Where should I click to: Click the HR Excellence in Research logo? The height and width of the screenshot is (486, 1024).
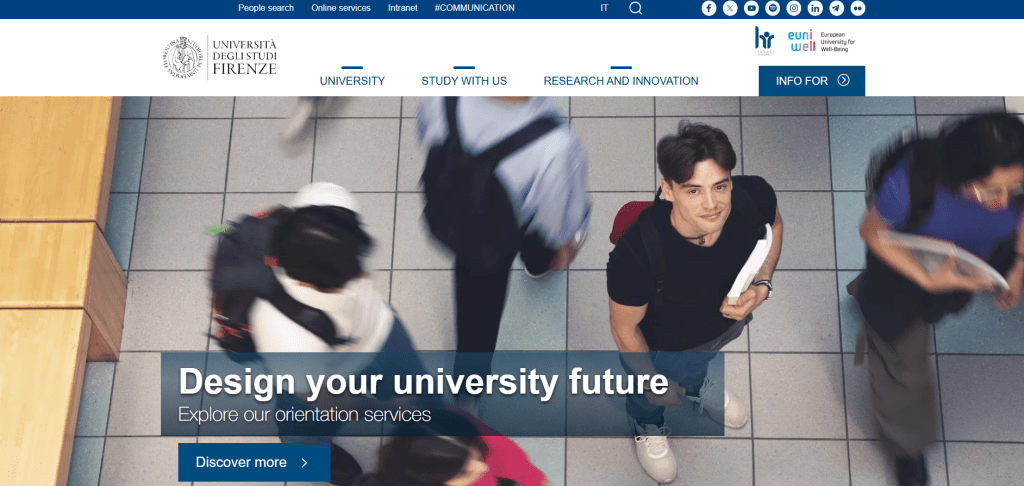[764, 40]
